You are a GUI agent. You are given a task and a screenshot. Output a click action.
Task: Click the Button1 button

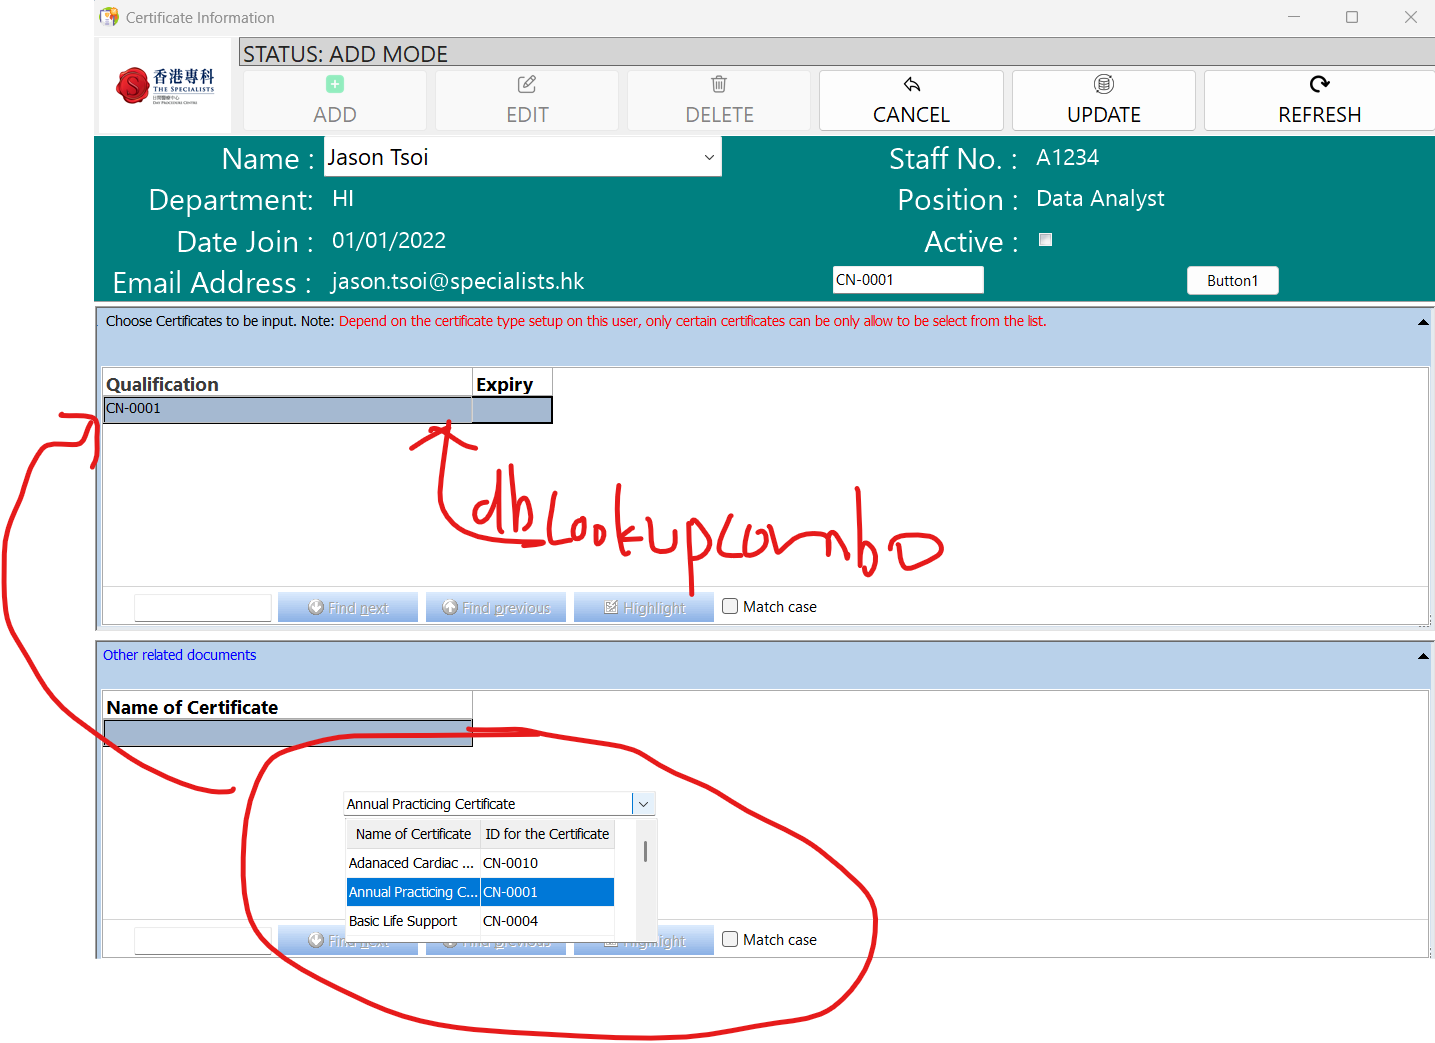click(1232, 281)
